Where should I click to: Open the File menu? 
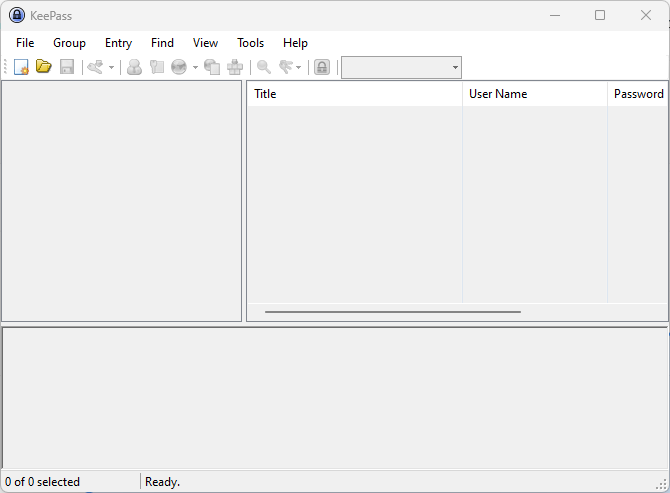tap(25, 43)
